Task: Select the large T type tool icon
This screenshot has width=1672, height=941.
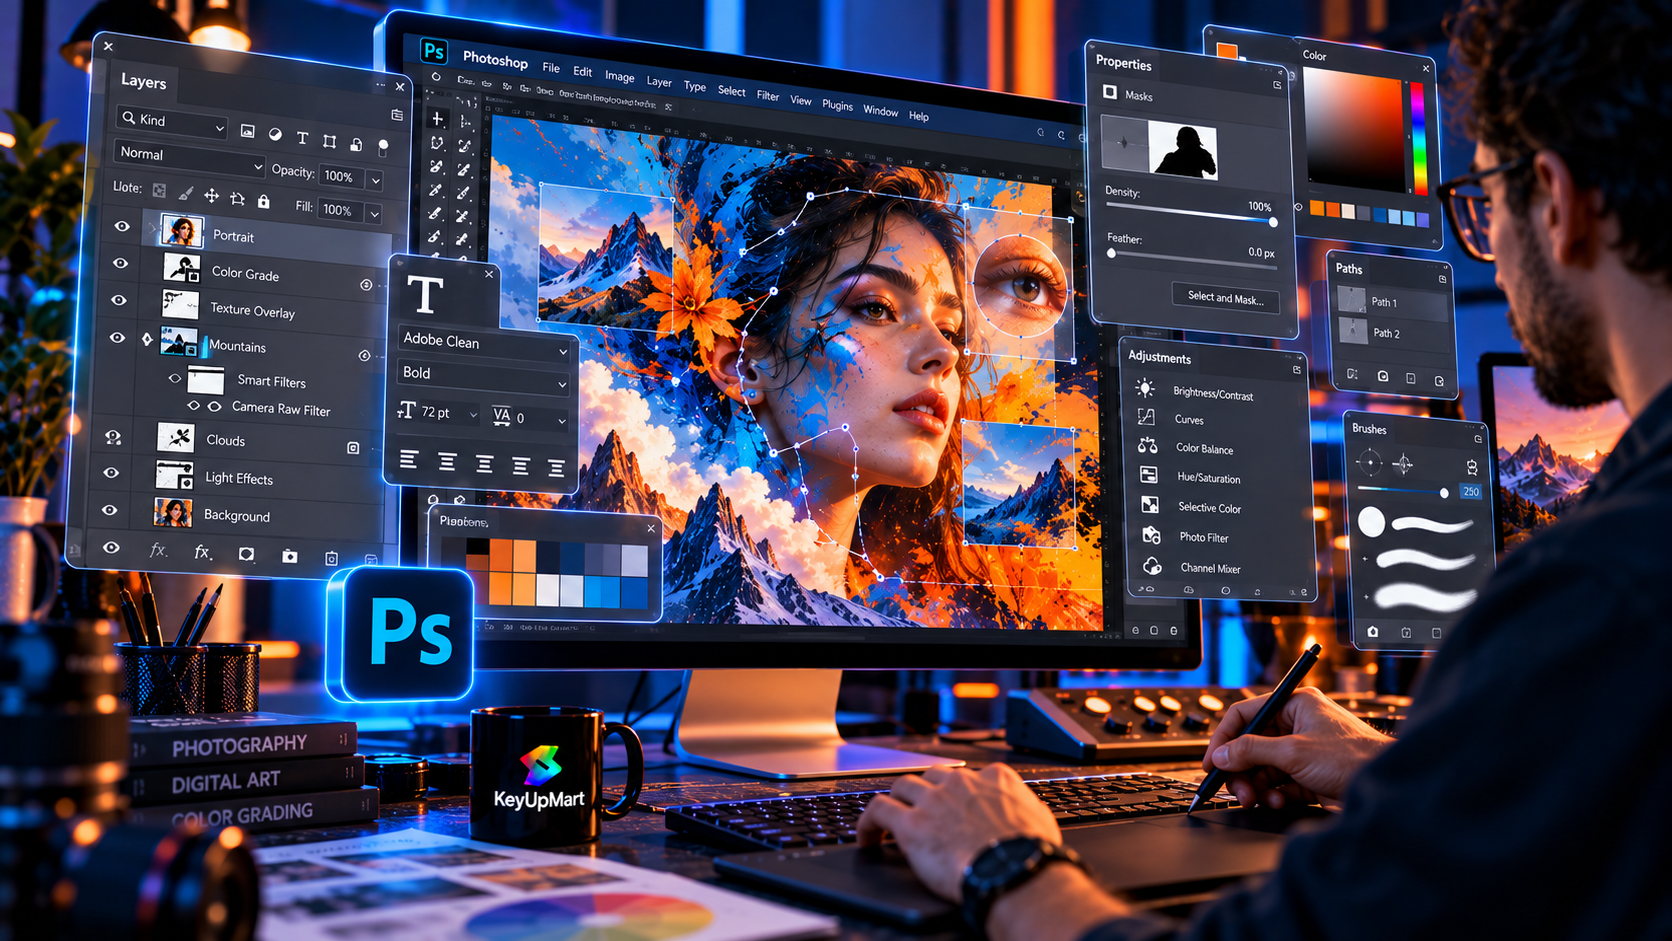Action: 425,295
